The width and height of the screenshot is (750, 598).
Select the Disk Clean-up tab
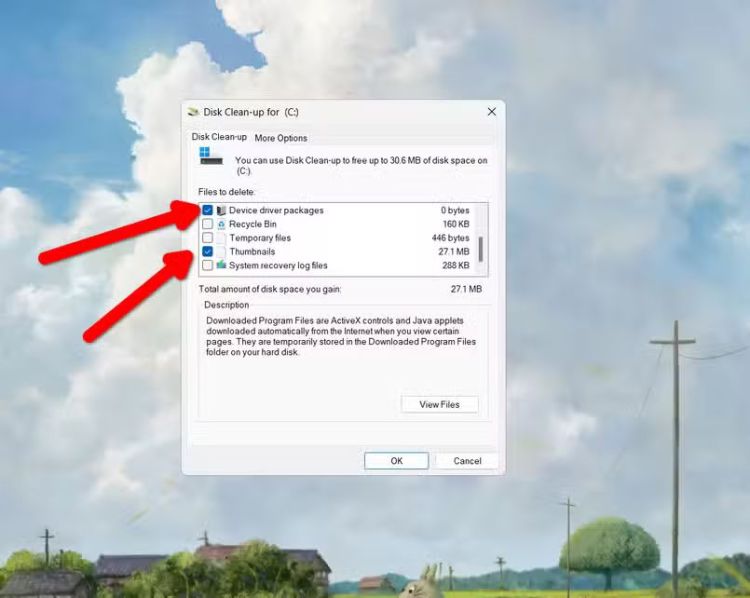(219, 137)
